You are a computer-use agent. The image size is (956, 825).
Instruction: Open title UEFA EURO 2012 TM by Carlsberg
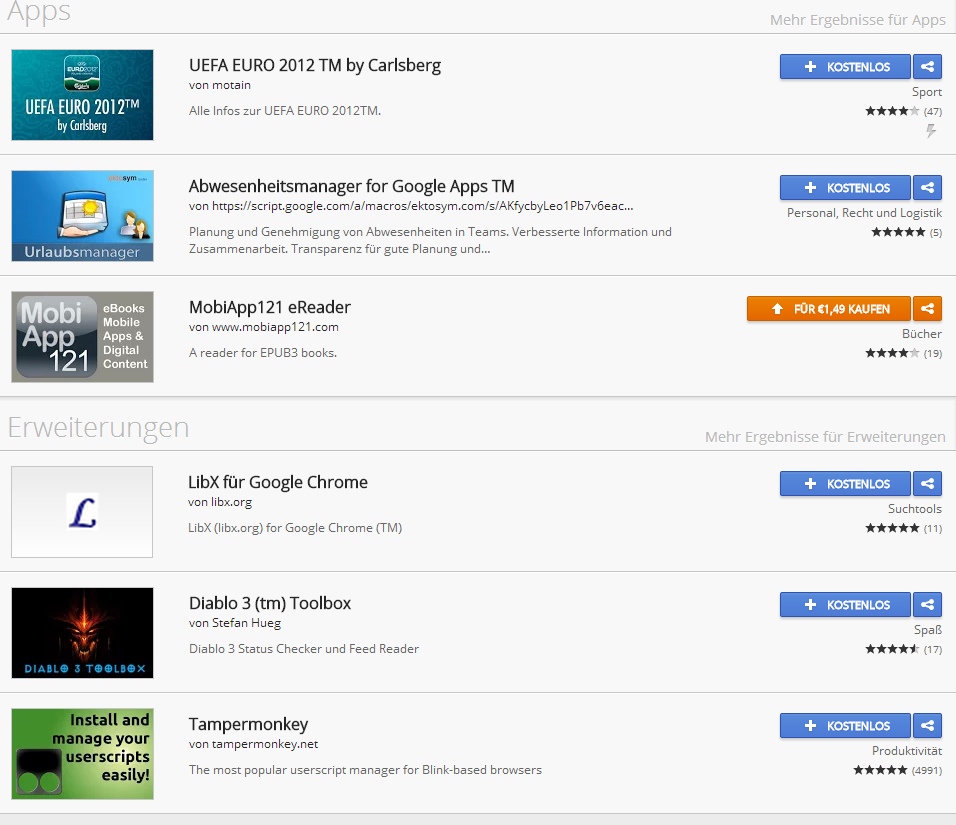tap(315, 65)
